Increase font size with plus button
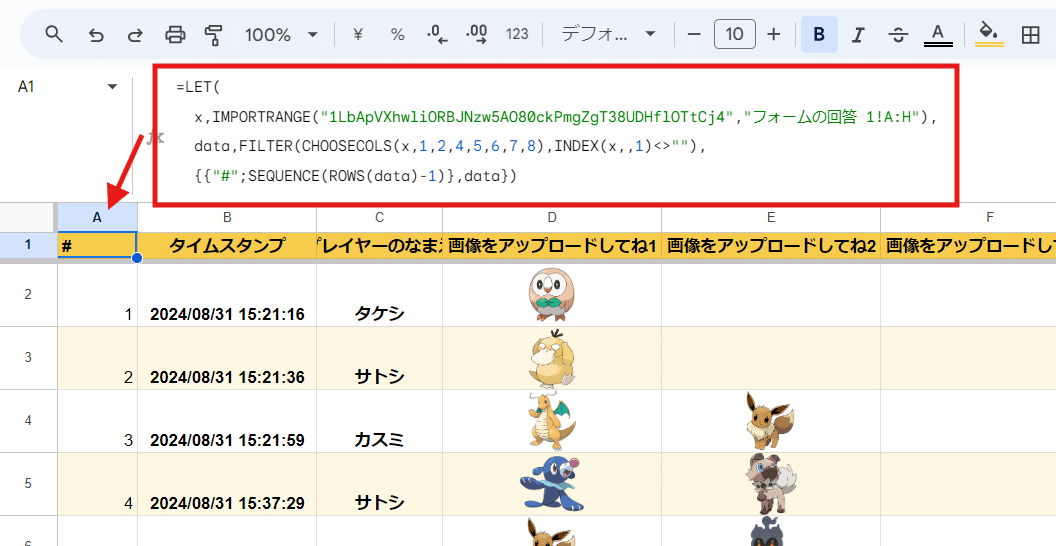 pos(774,34)
